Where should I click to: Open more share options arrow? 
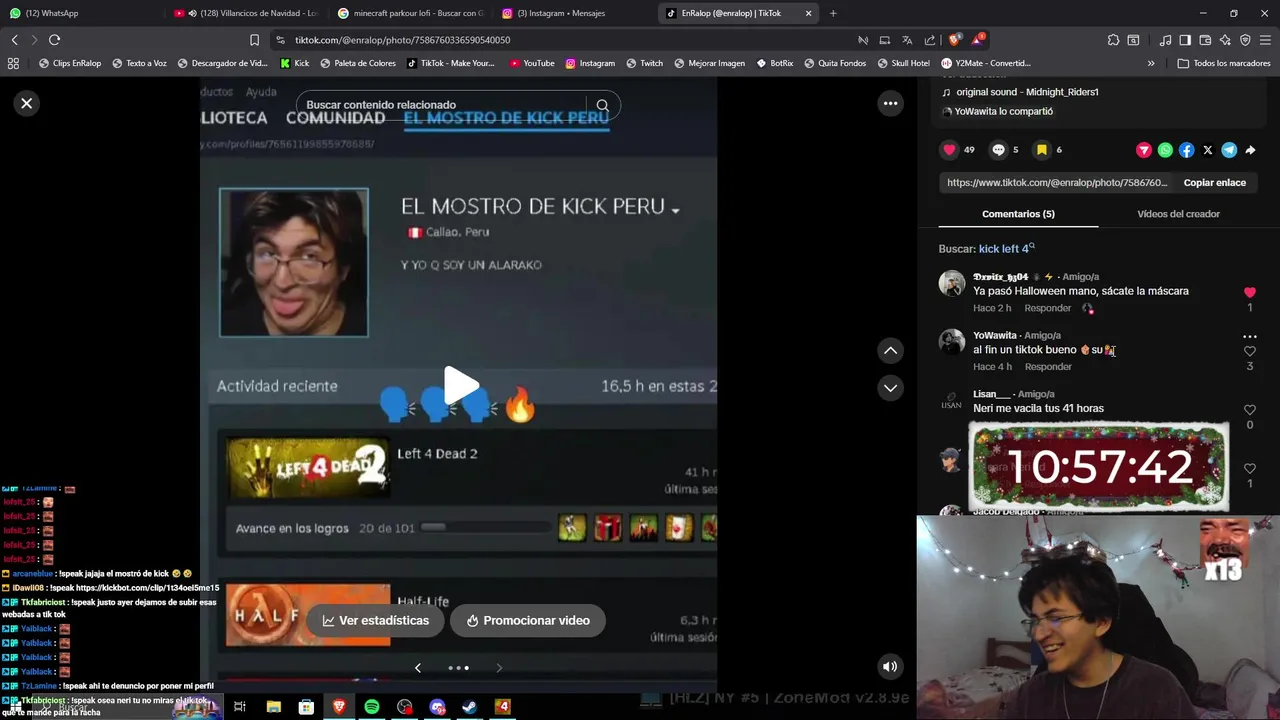(1250, 150)
